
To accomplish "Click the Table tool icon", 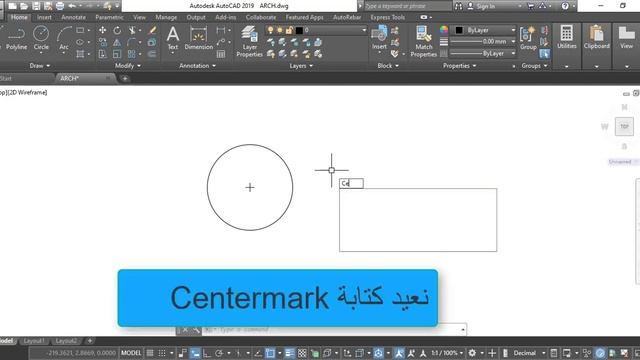I will tap(221, 54).
